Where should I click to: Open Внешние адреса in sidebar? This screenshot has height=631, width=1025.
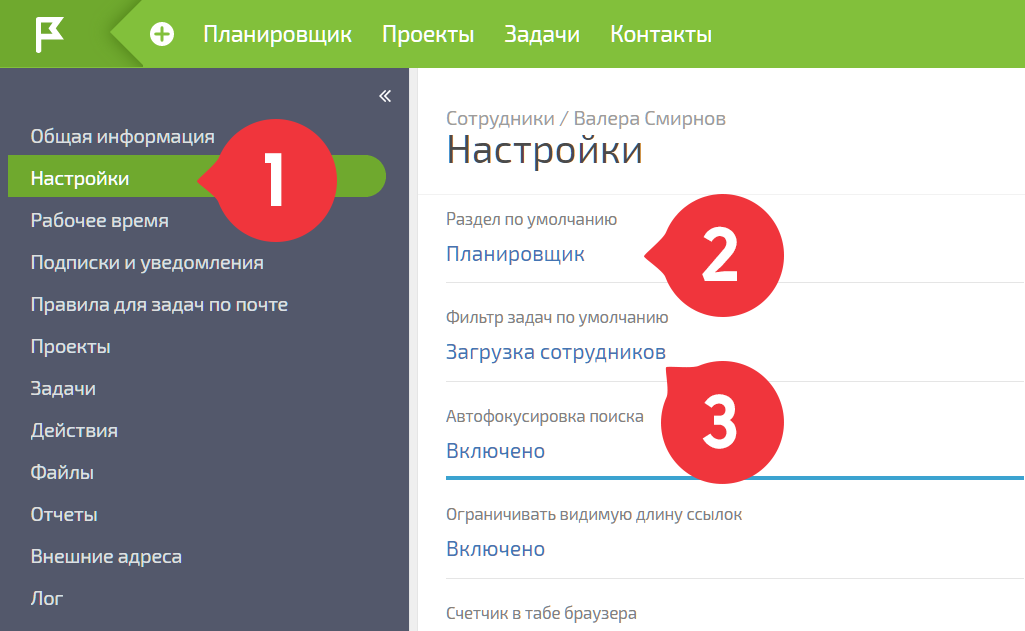click(x=106, y=556)
